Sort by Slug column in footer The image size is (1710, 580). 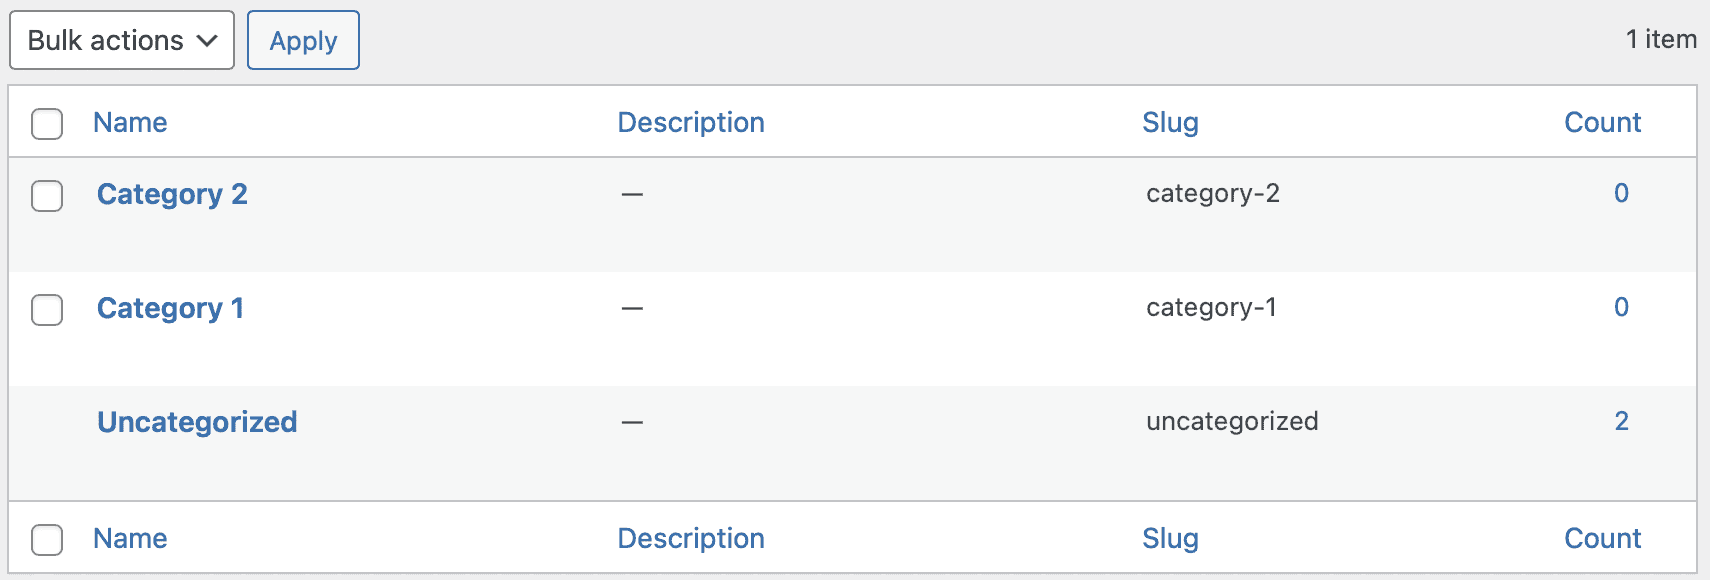pyautogui.click(x=1170, y=538)
